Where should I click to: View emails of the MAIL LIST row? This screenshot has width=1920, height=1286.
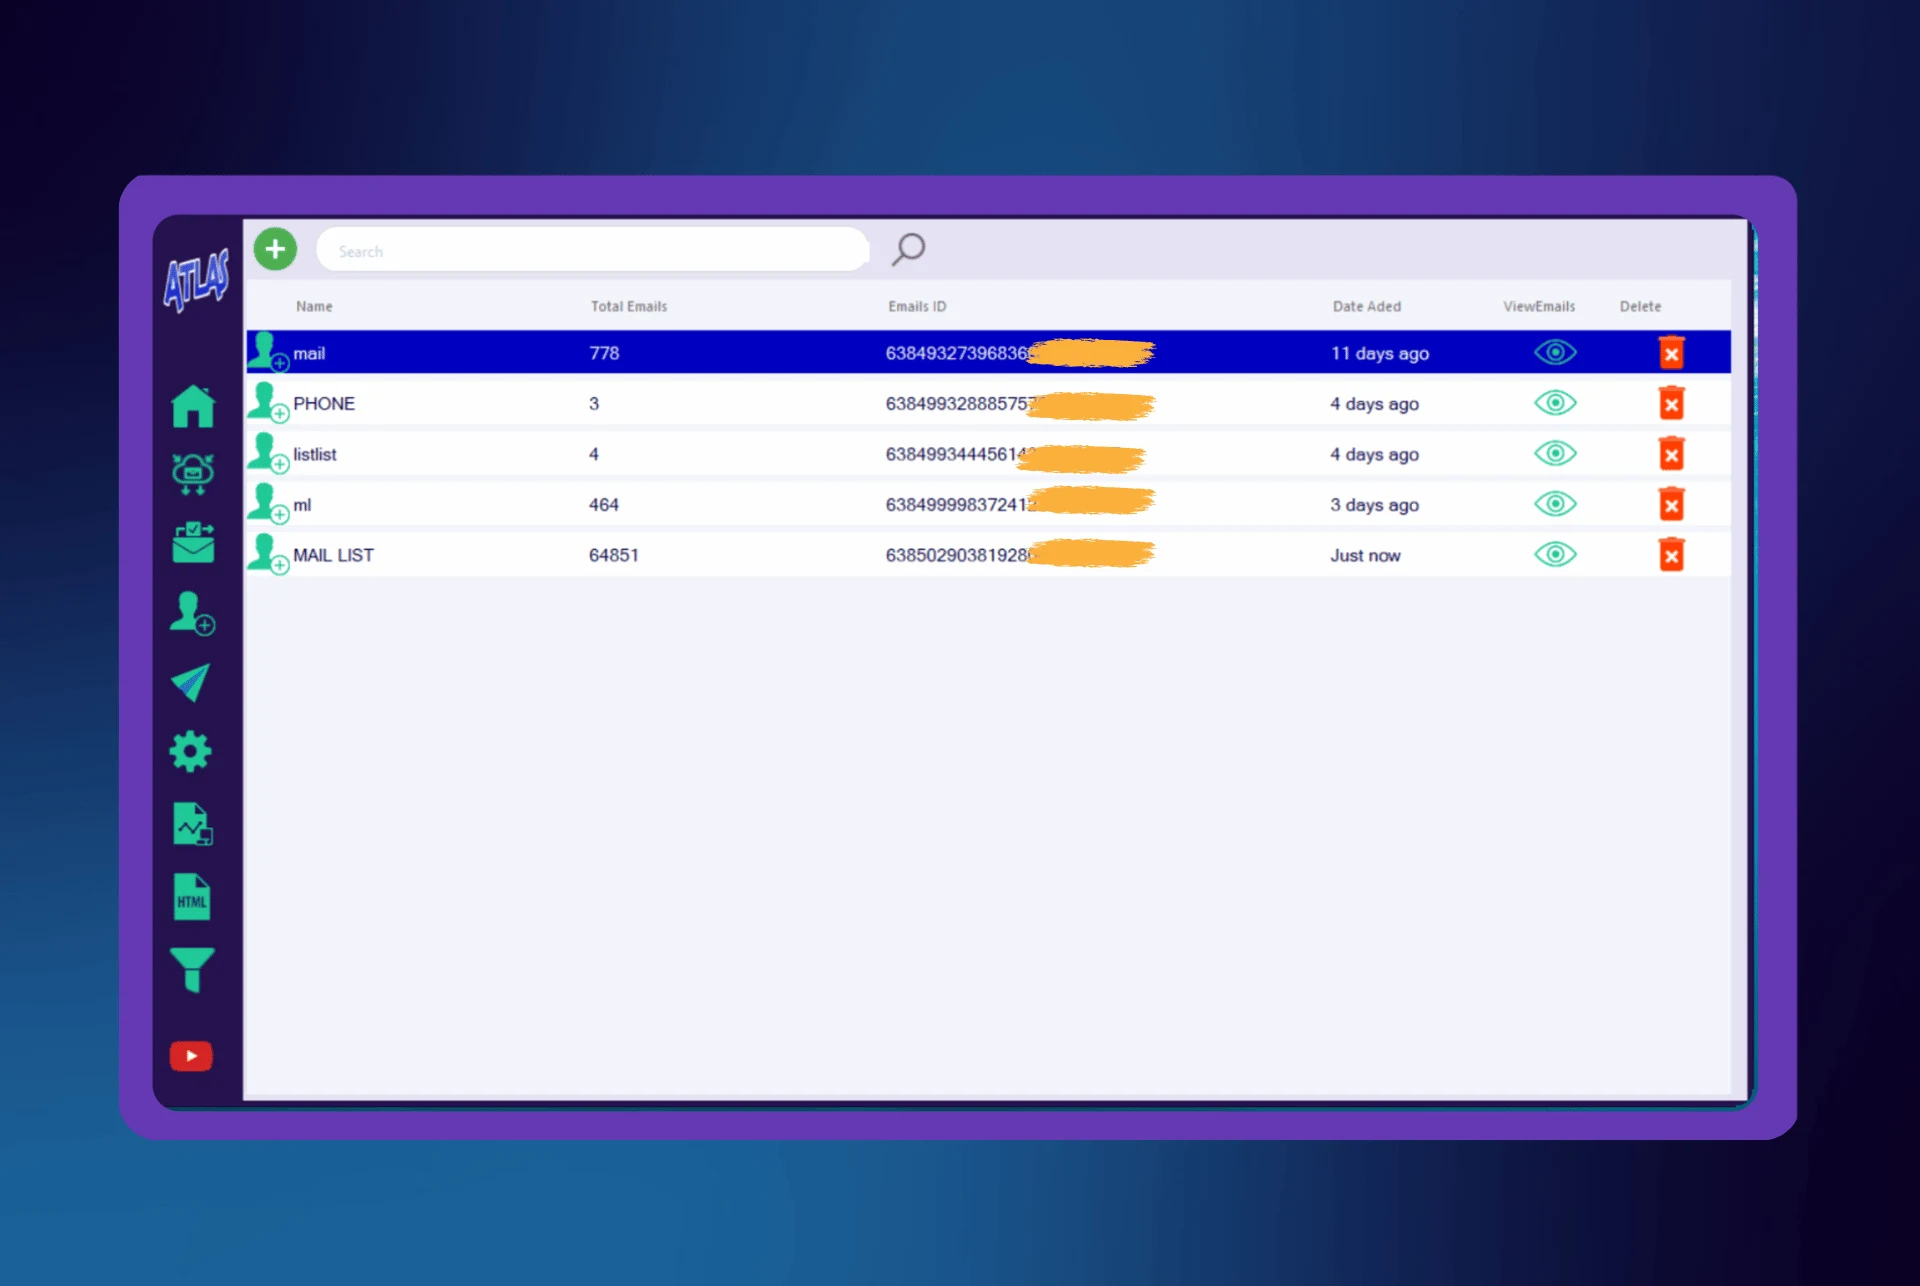tap(1555, 555)
